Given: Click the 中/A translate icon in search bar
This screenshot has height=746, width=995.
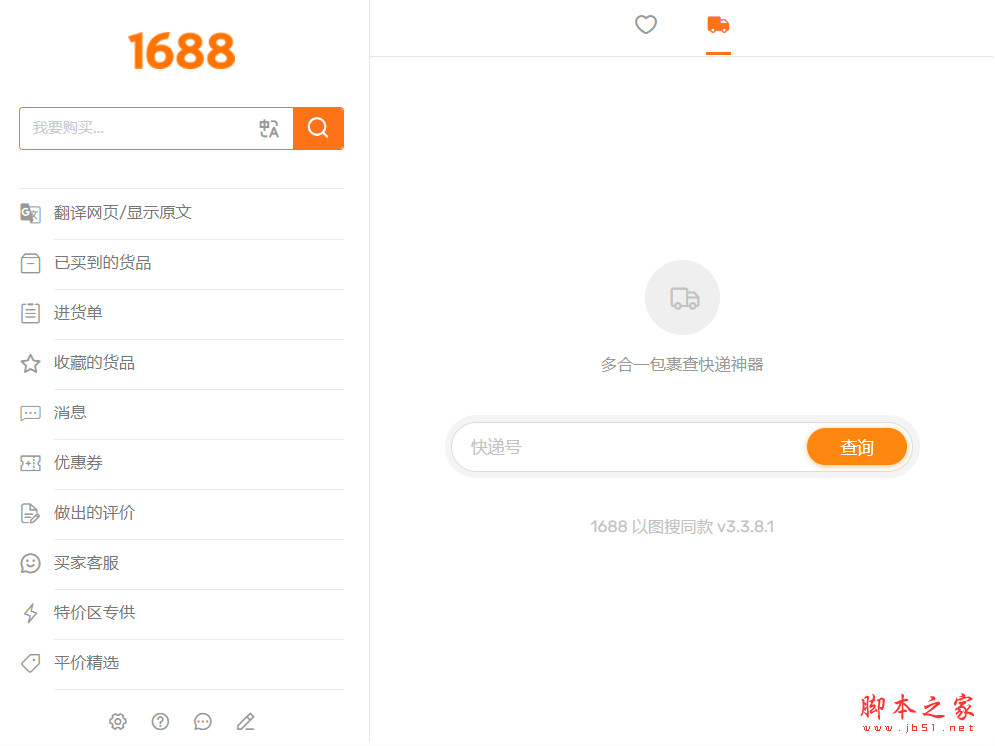Looking at the screenshot, I should 268,128.
